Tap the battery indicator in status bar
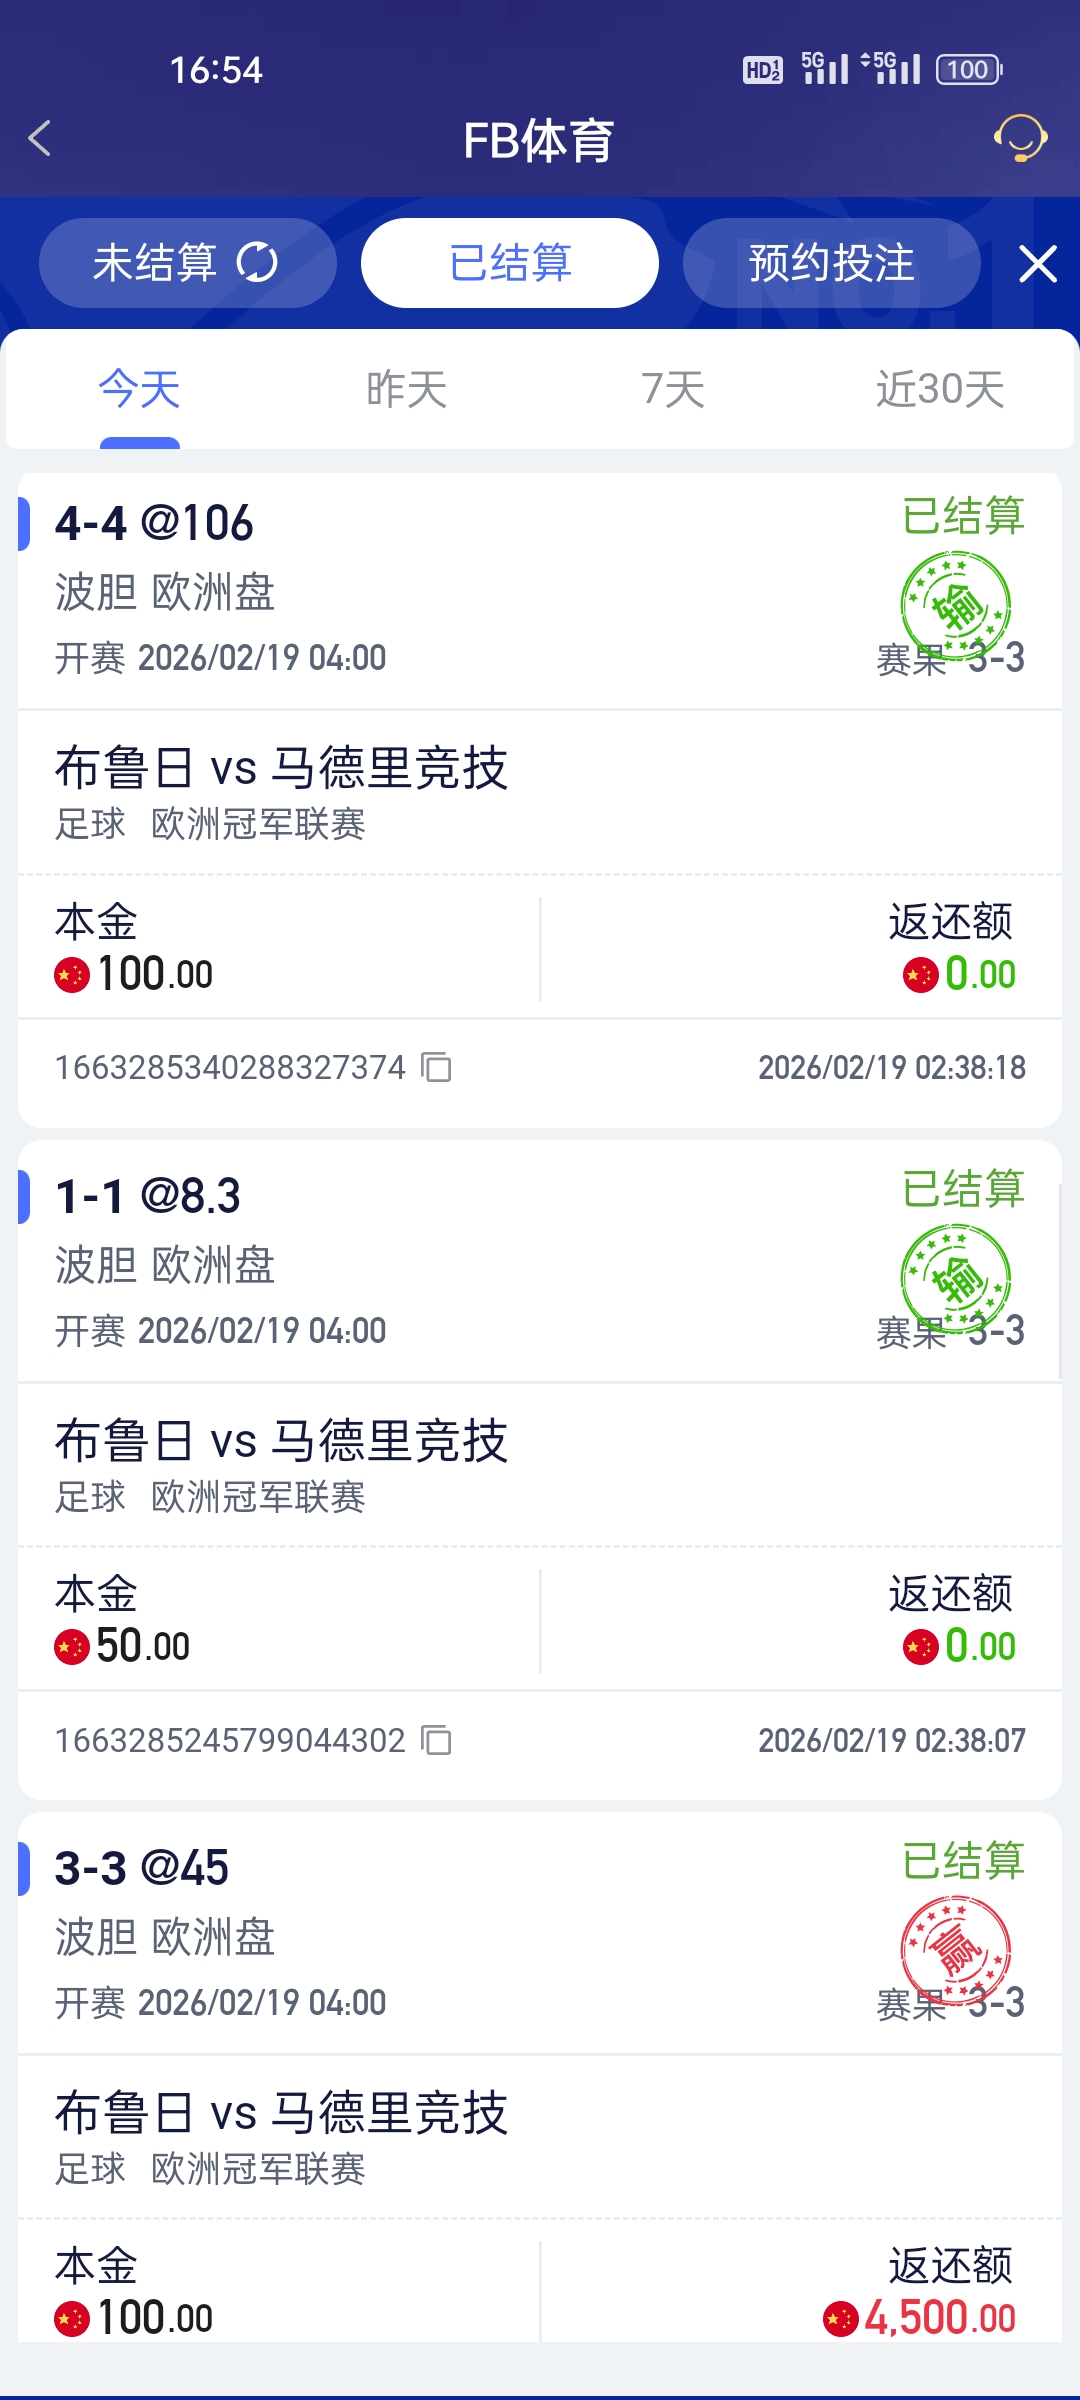Viewport: 1080px width, 2400px height. pyautogui.click(x=968, y=70)
